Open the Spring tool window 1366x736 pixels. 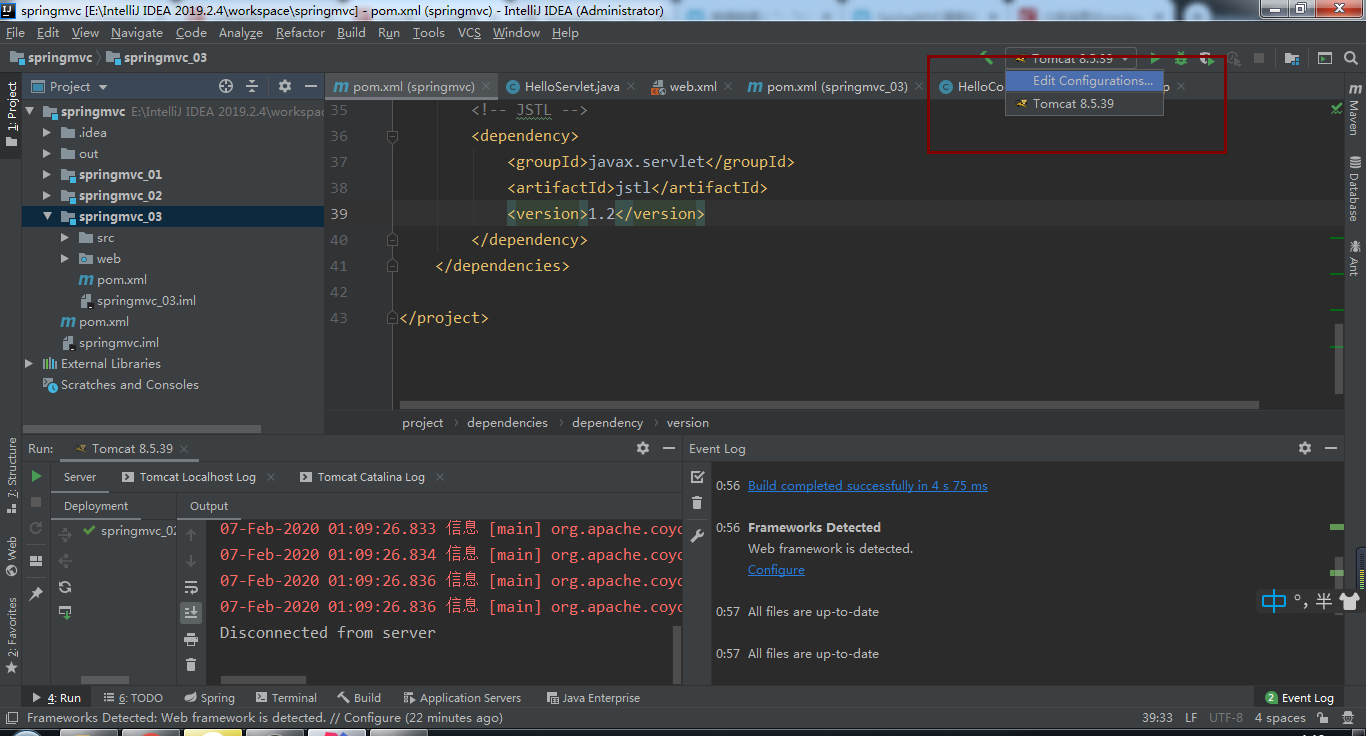(210, 698)
